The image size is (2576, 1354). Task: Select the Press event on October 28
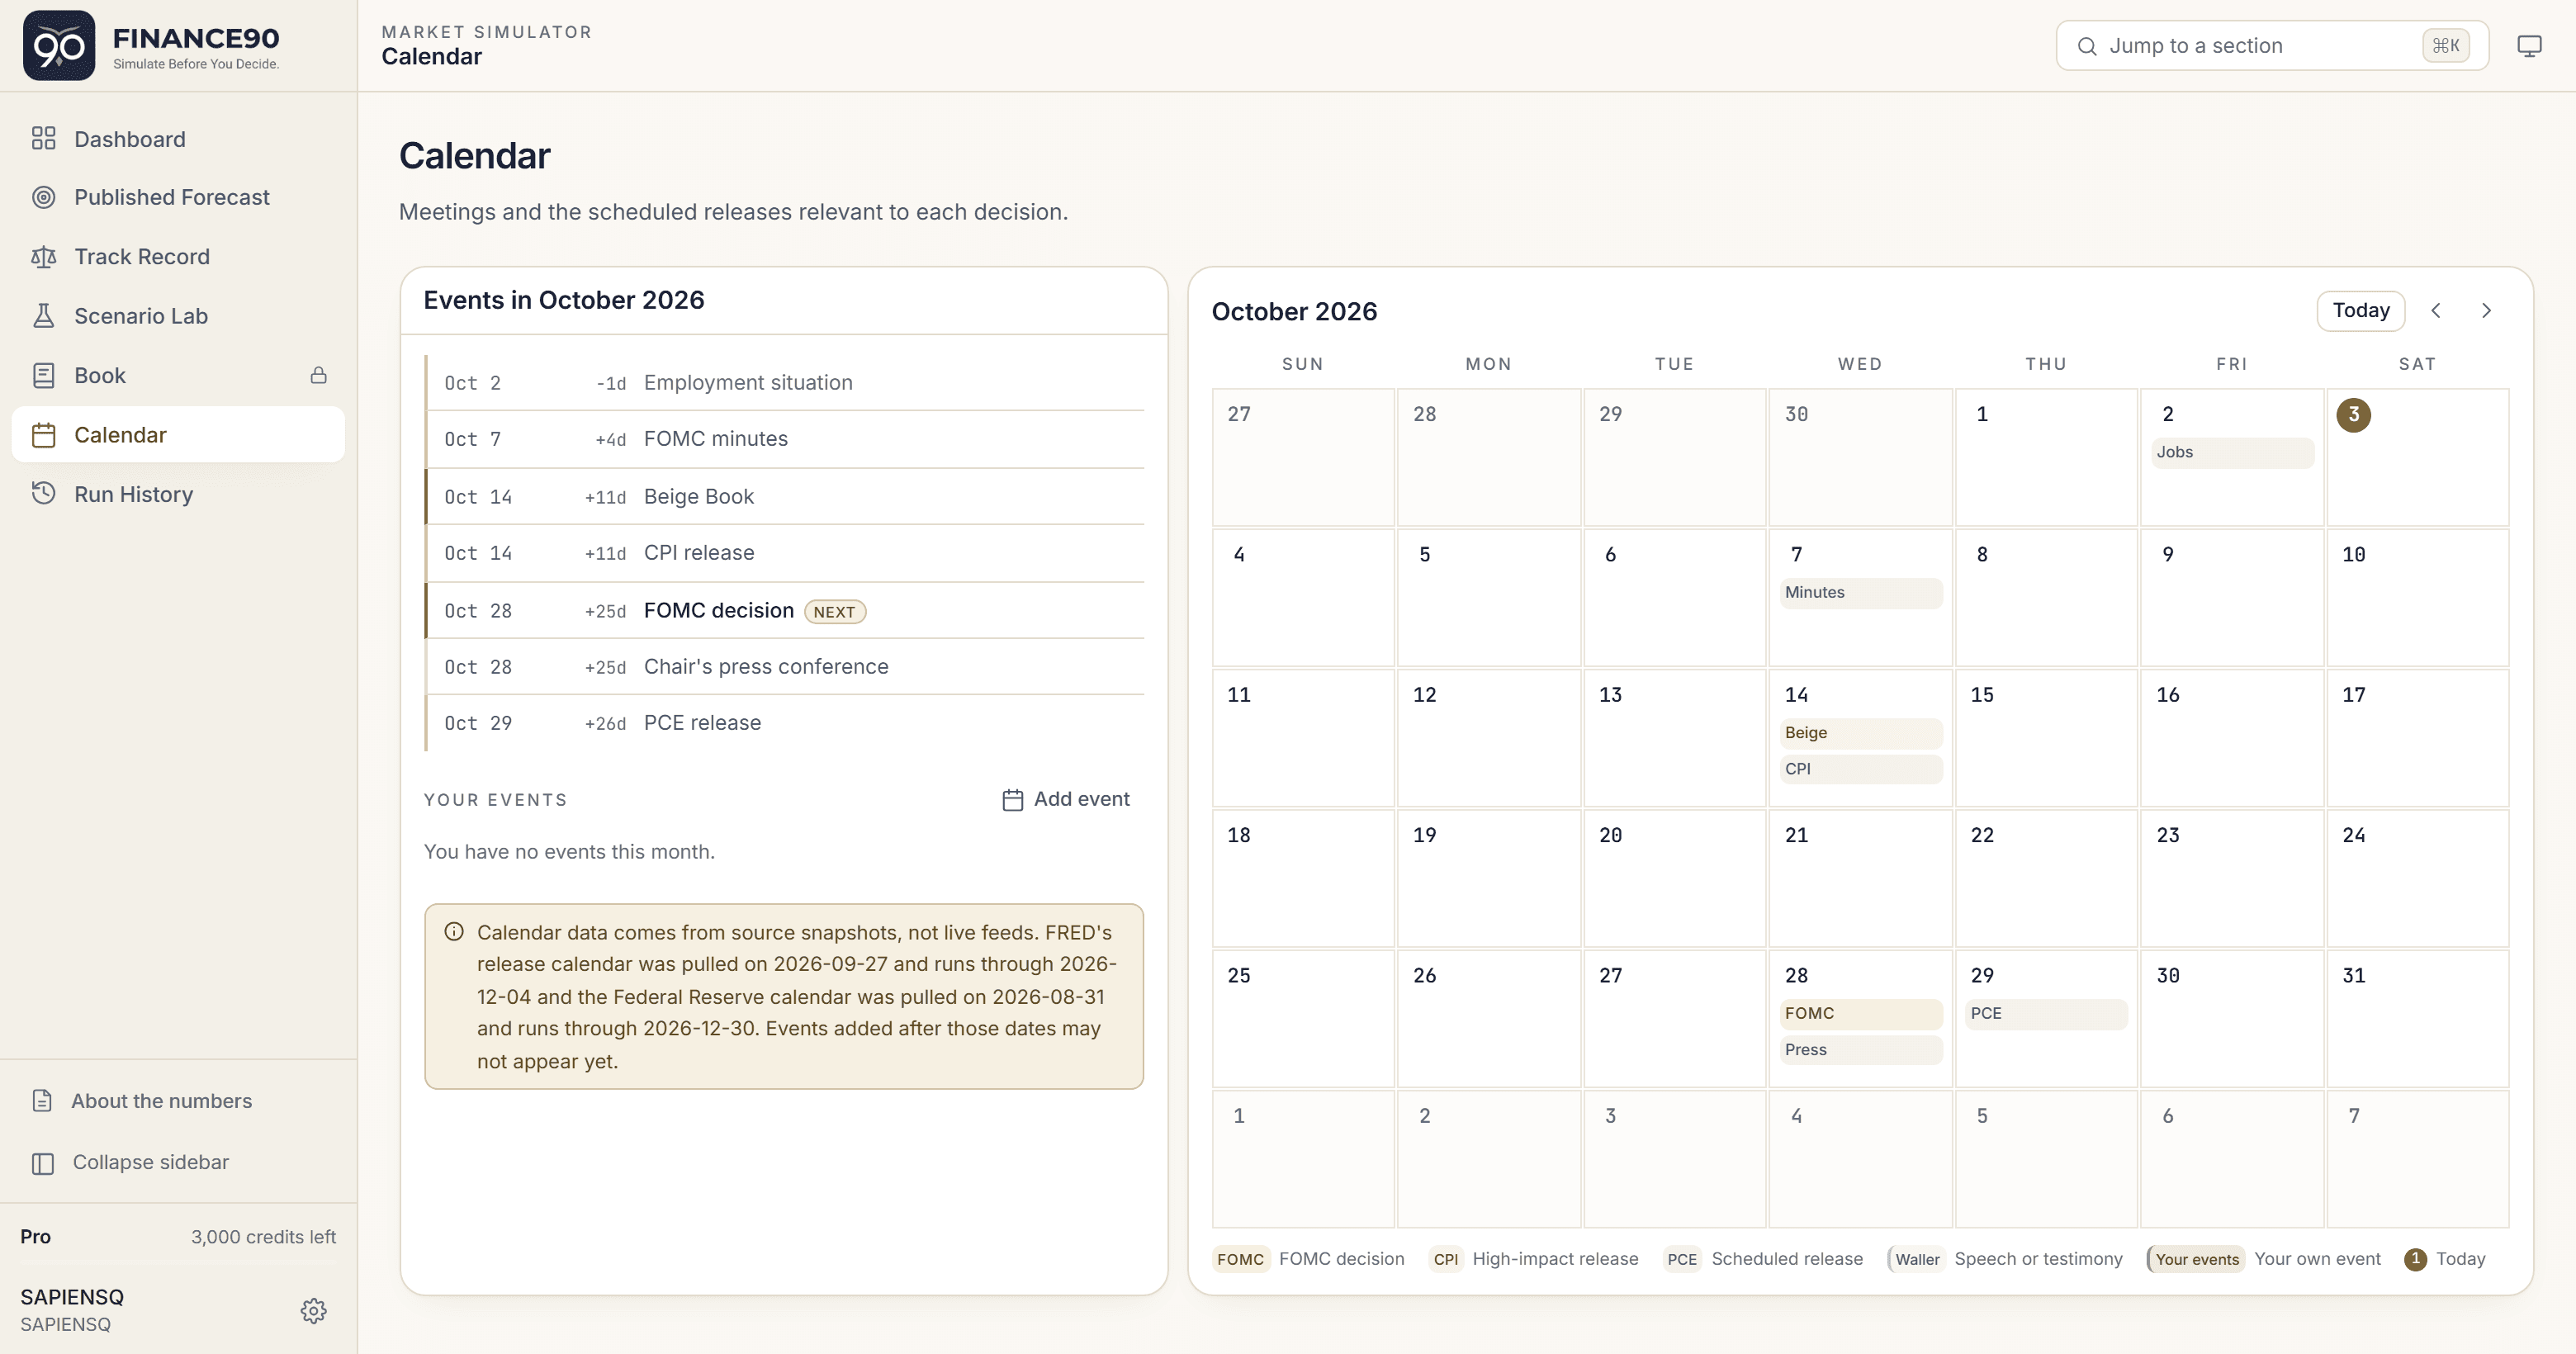(1860, 1050)
